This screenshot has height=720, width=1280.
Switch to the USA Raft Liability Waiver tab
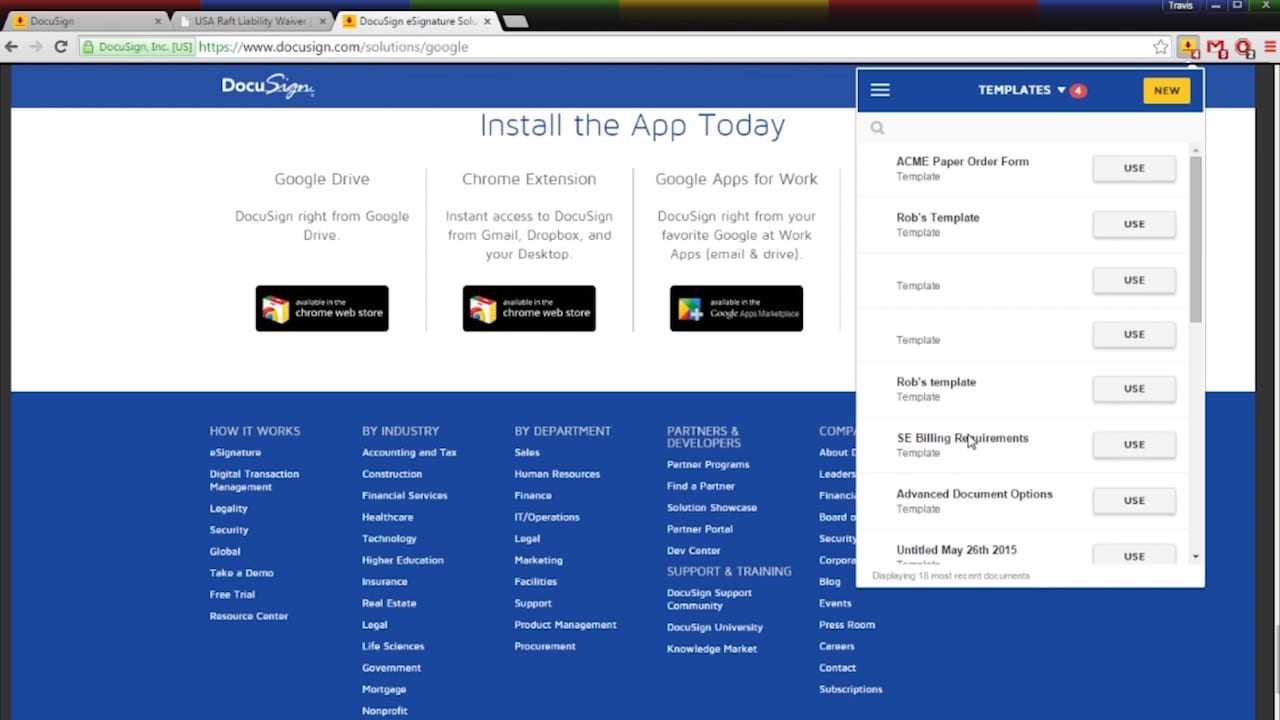[252, 21]
